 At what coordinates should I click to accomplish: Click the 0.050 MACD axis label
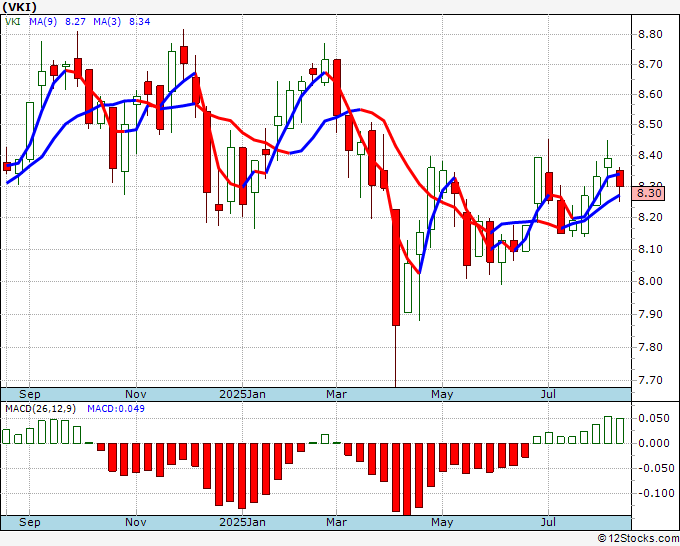[x=654, y=418]
